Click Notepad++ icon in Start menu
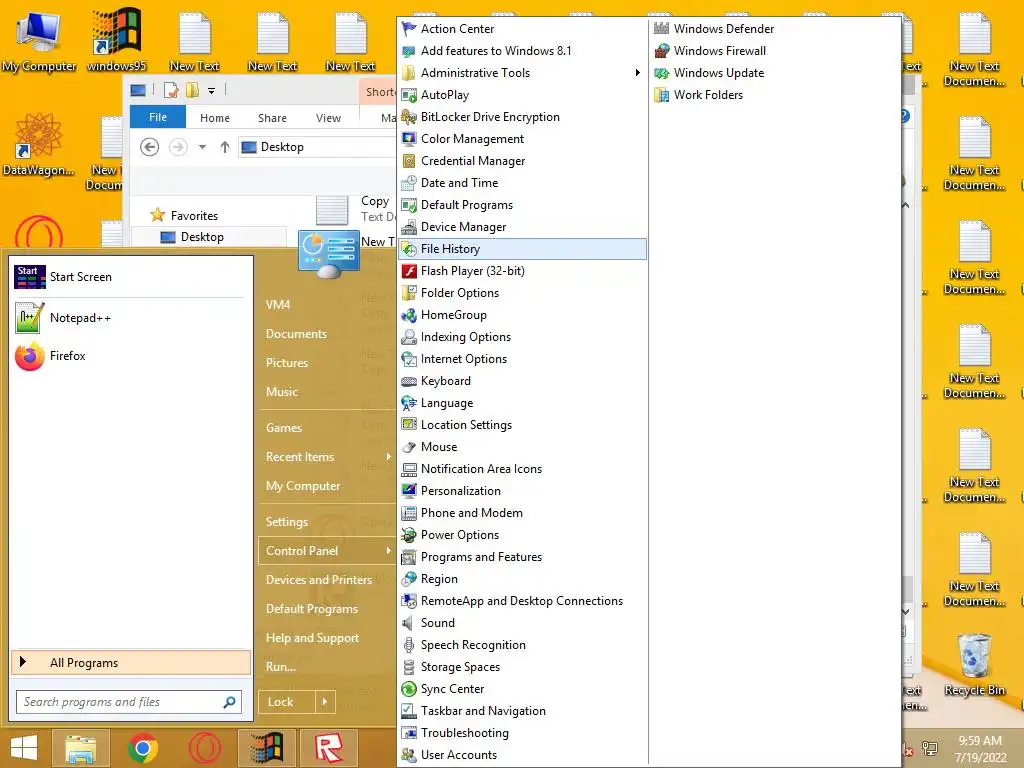Screen dimensions: 1024x768 point(29,317)
